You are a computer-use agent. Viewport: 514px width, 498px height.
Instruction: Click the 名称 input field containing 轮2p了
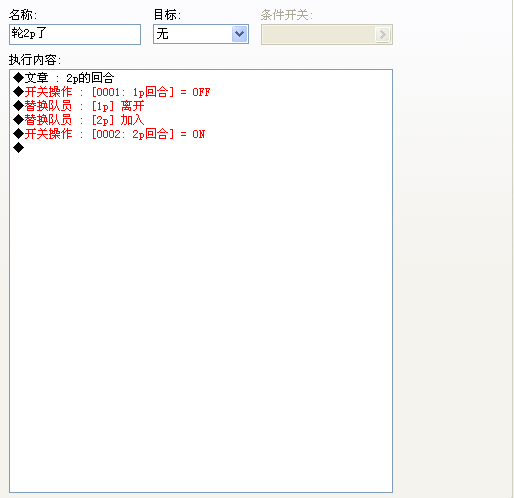coord(75,34)
